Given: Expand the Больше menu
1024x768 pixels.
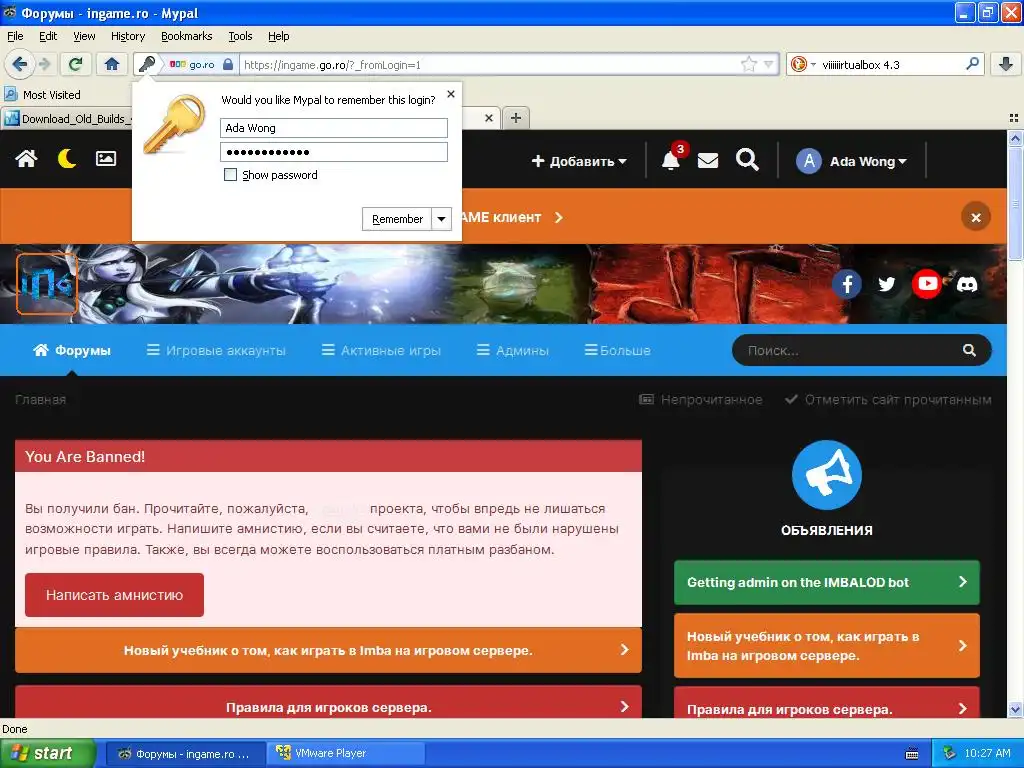Looking at the screenshot, I should pos(617,351).
